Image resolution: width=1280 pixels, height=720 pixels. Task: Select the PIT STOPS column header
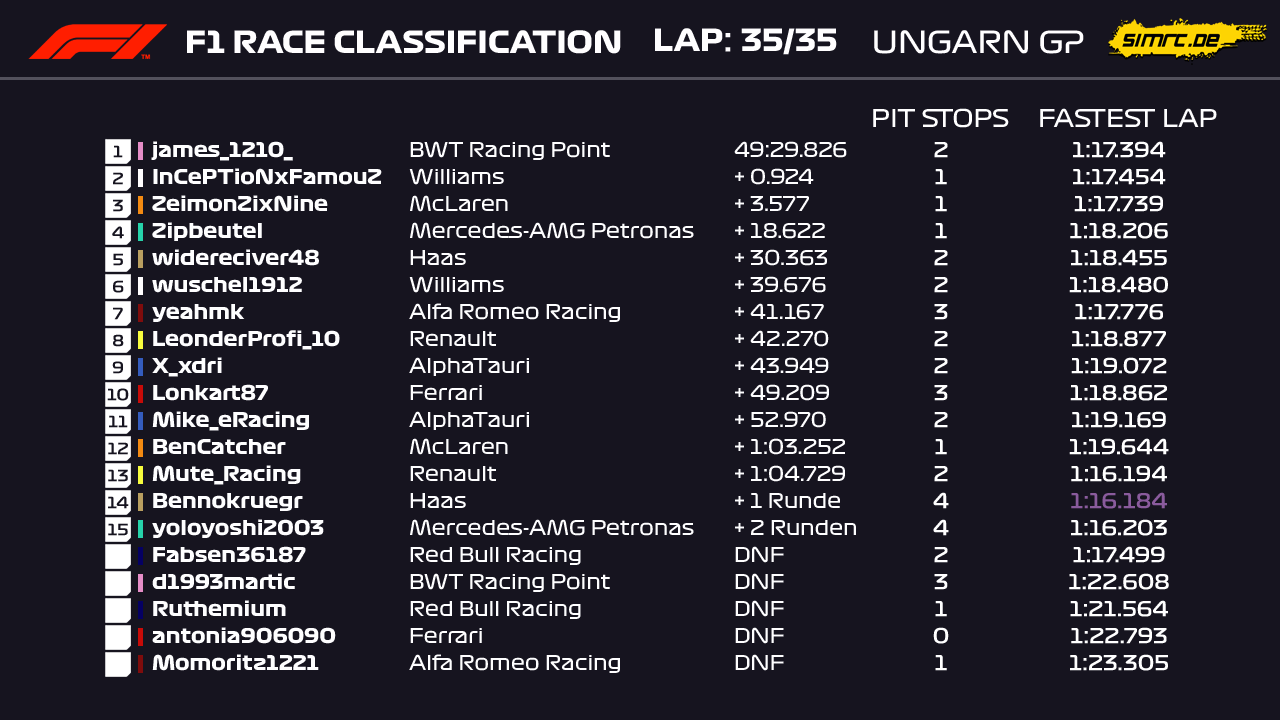tap(939, 118)
